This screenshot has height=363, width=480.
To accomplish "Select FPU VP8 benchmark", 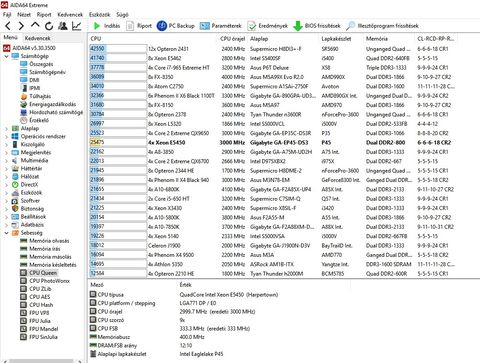I will pos(35,313).
